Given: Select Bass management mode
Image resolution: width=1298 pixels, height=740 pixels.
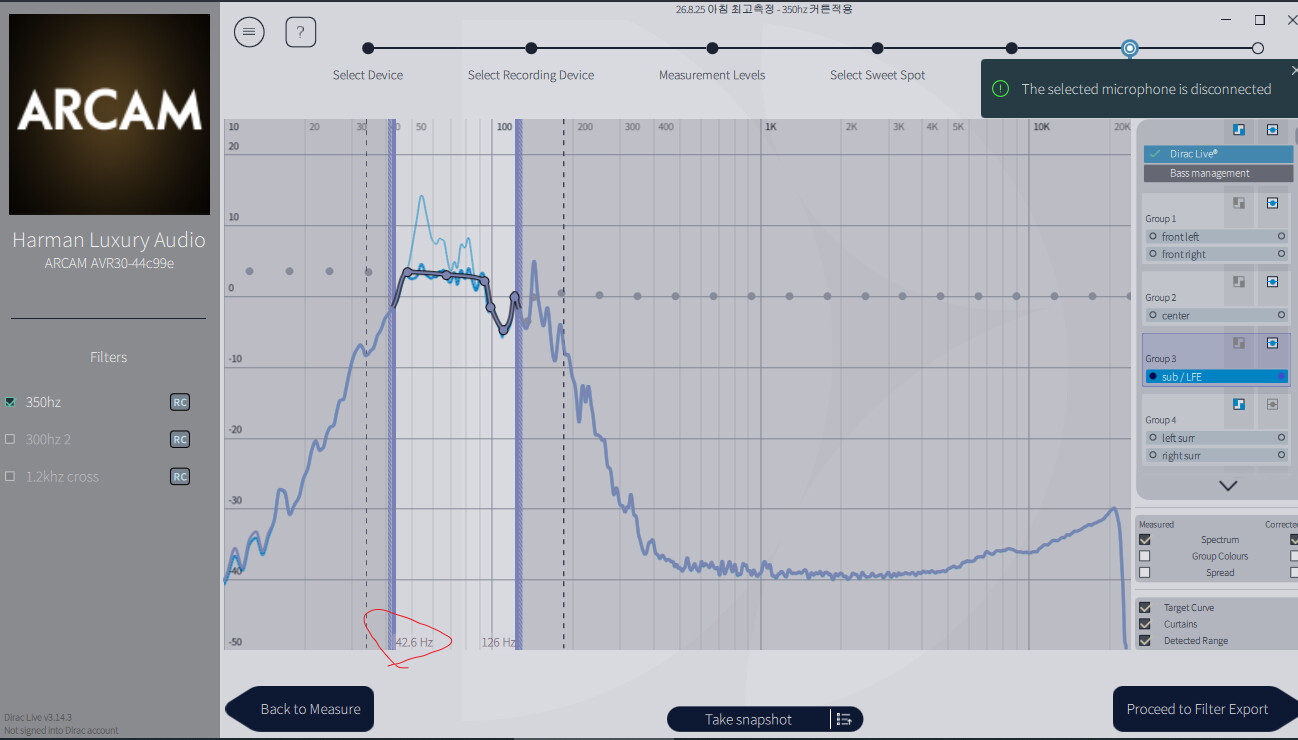Looking at the screenshot, I should (1218, 173).
